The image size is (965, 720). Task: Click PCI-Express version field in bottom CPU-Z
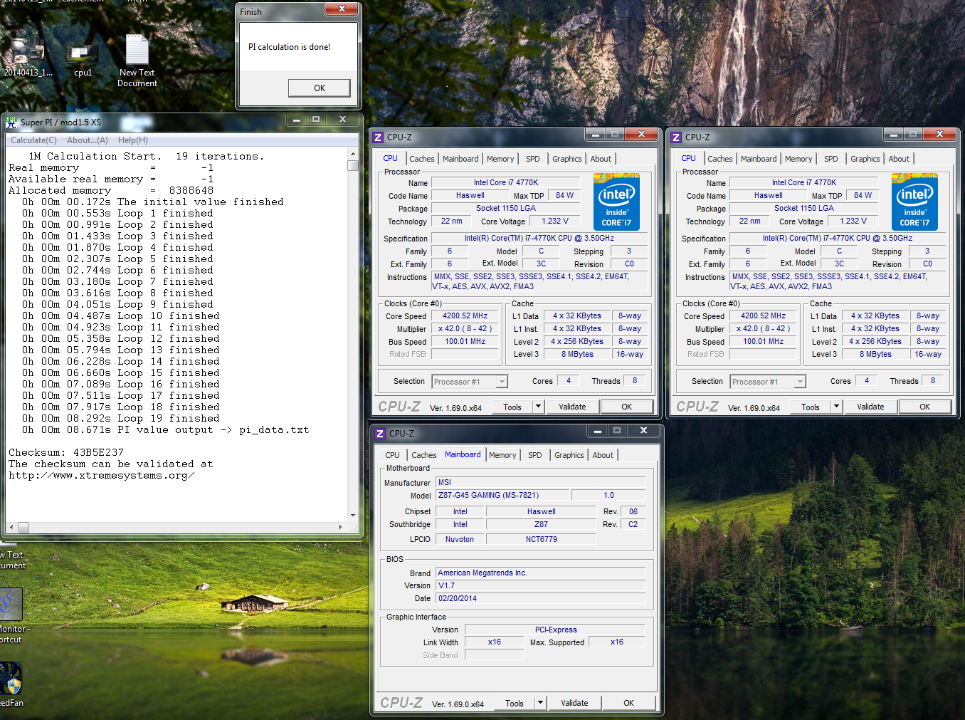[555, 630]
